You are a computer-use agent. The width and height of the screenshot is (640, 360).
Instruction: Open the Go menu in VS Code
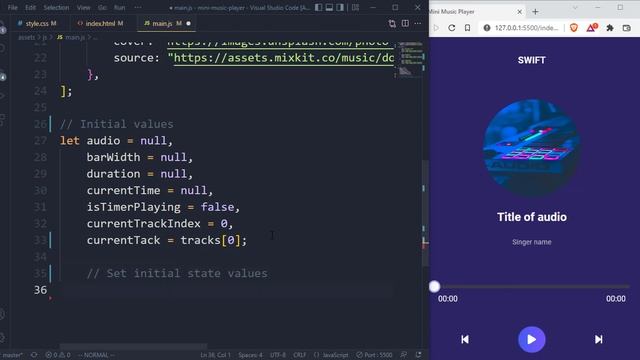tap(102, 7)
